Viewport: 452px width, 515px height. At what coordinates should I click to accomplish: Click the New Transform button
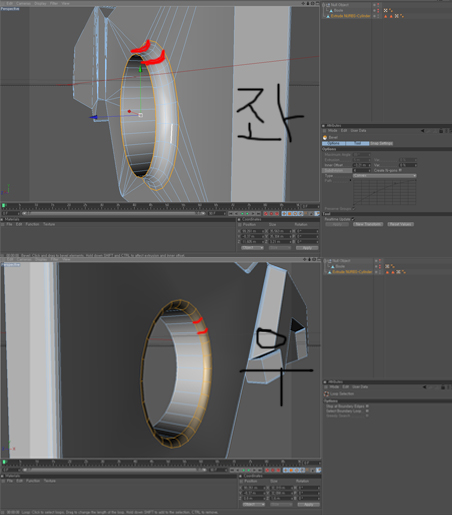coord(368,224)
